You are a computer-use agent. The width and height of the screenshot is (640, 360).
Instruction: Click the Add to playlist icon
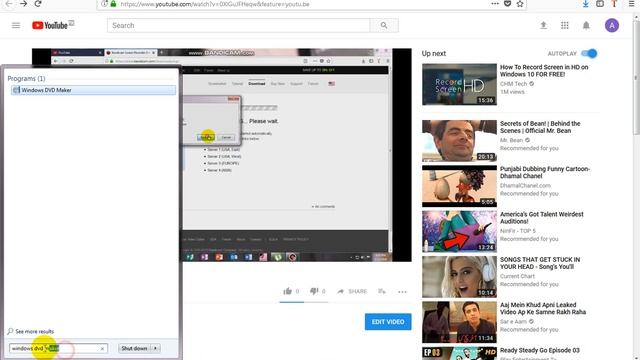[x=382, y=291]
